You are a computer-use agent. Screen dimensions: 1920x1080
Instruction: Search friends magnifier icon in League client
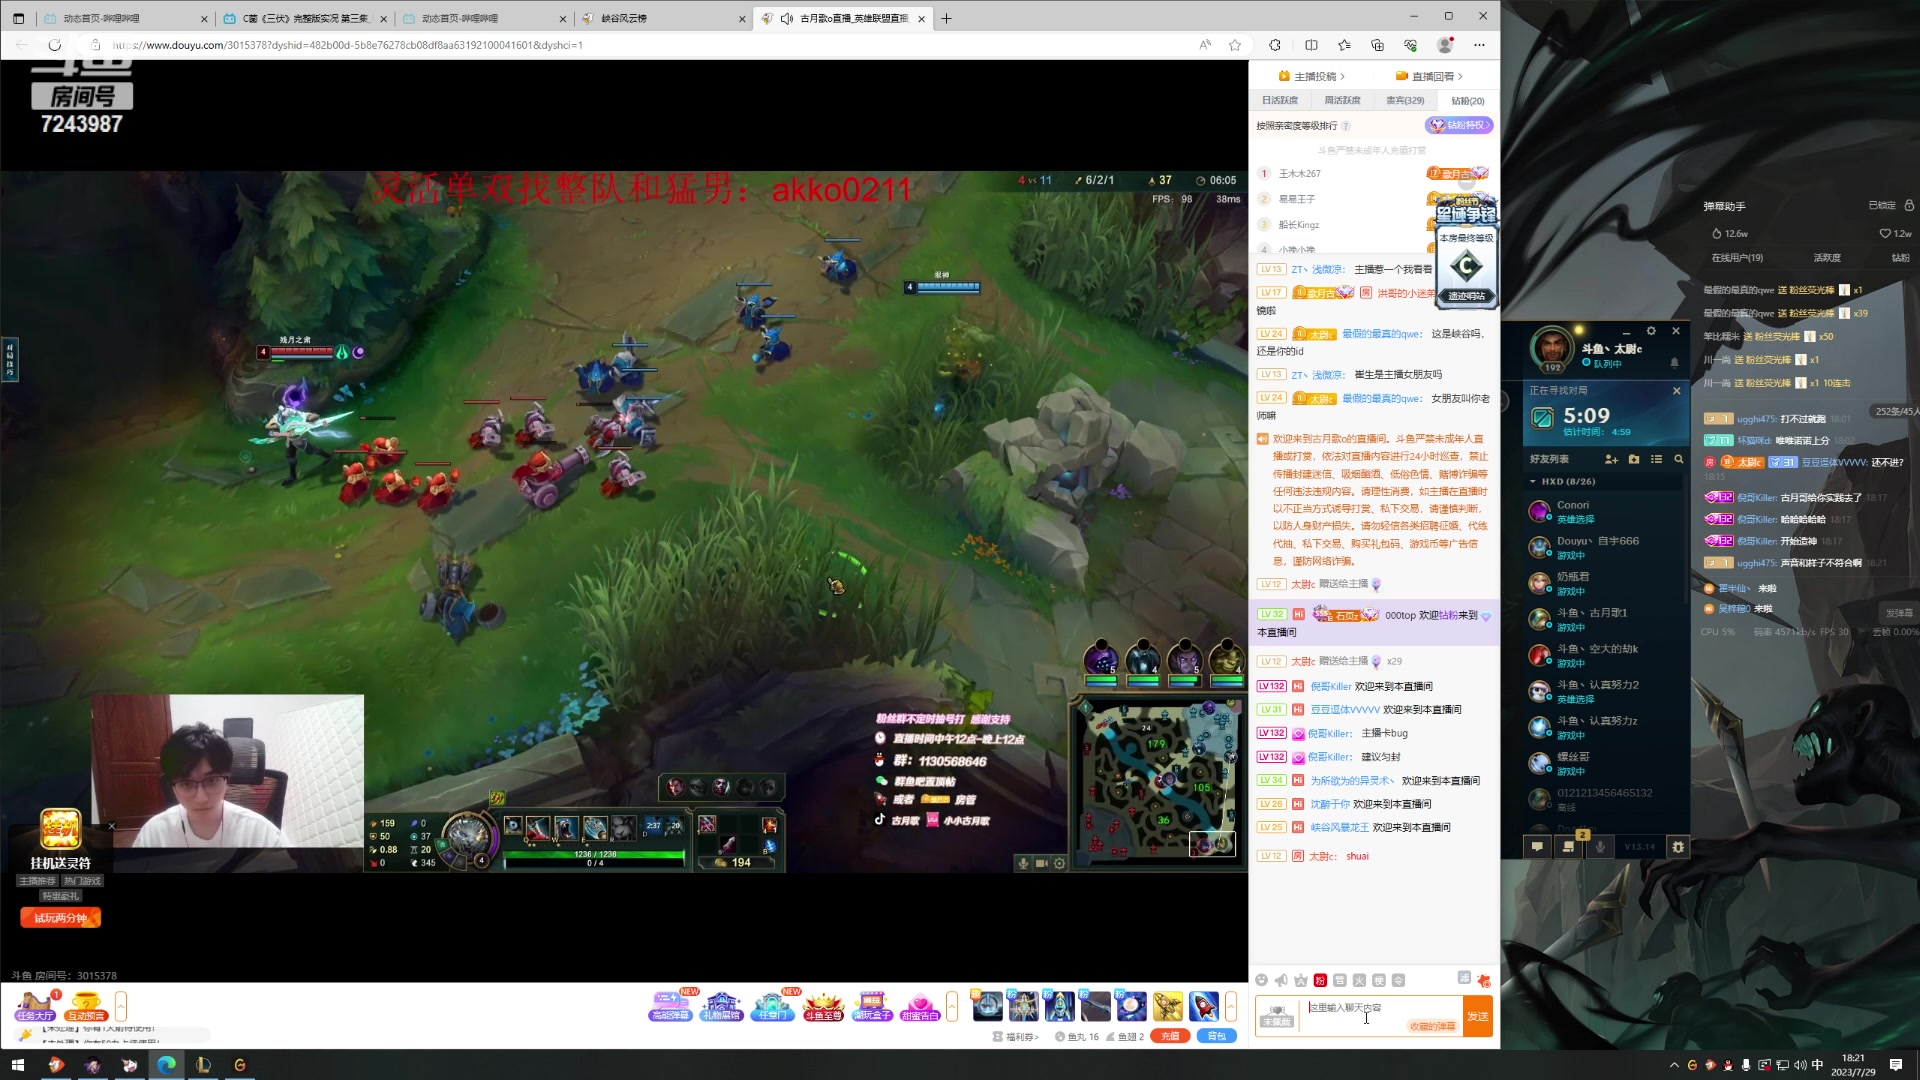1679,459
